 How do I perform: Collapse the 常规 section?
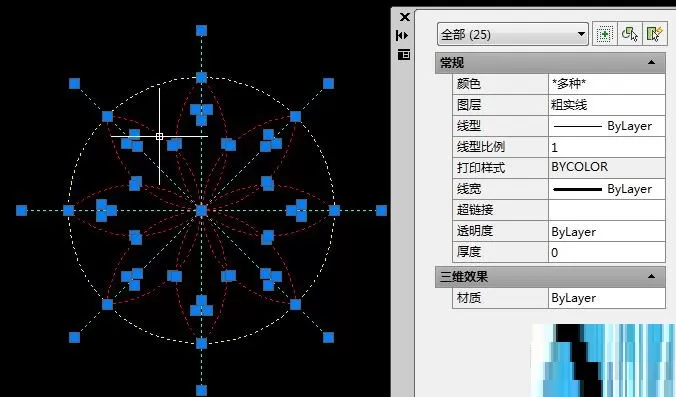(651, 63)
